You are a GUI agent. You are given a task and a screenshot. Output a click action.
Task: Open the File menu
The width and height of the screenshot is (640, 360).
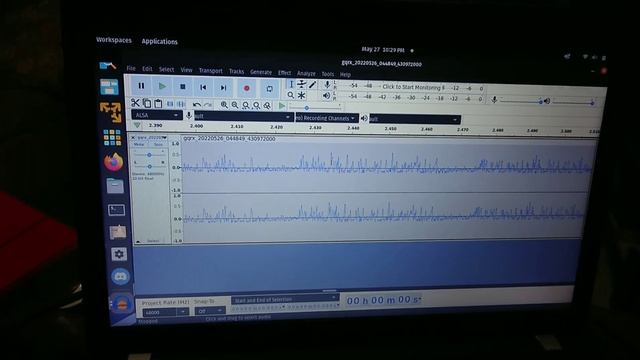131,68
